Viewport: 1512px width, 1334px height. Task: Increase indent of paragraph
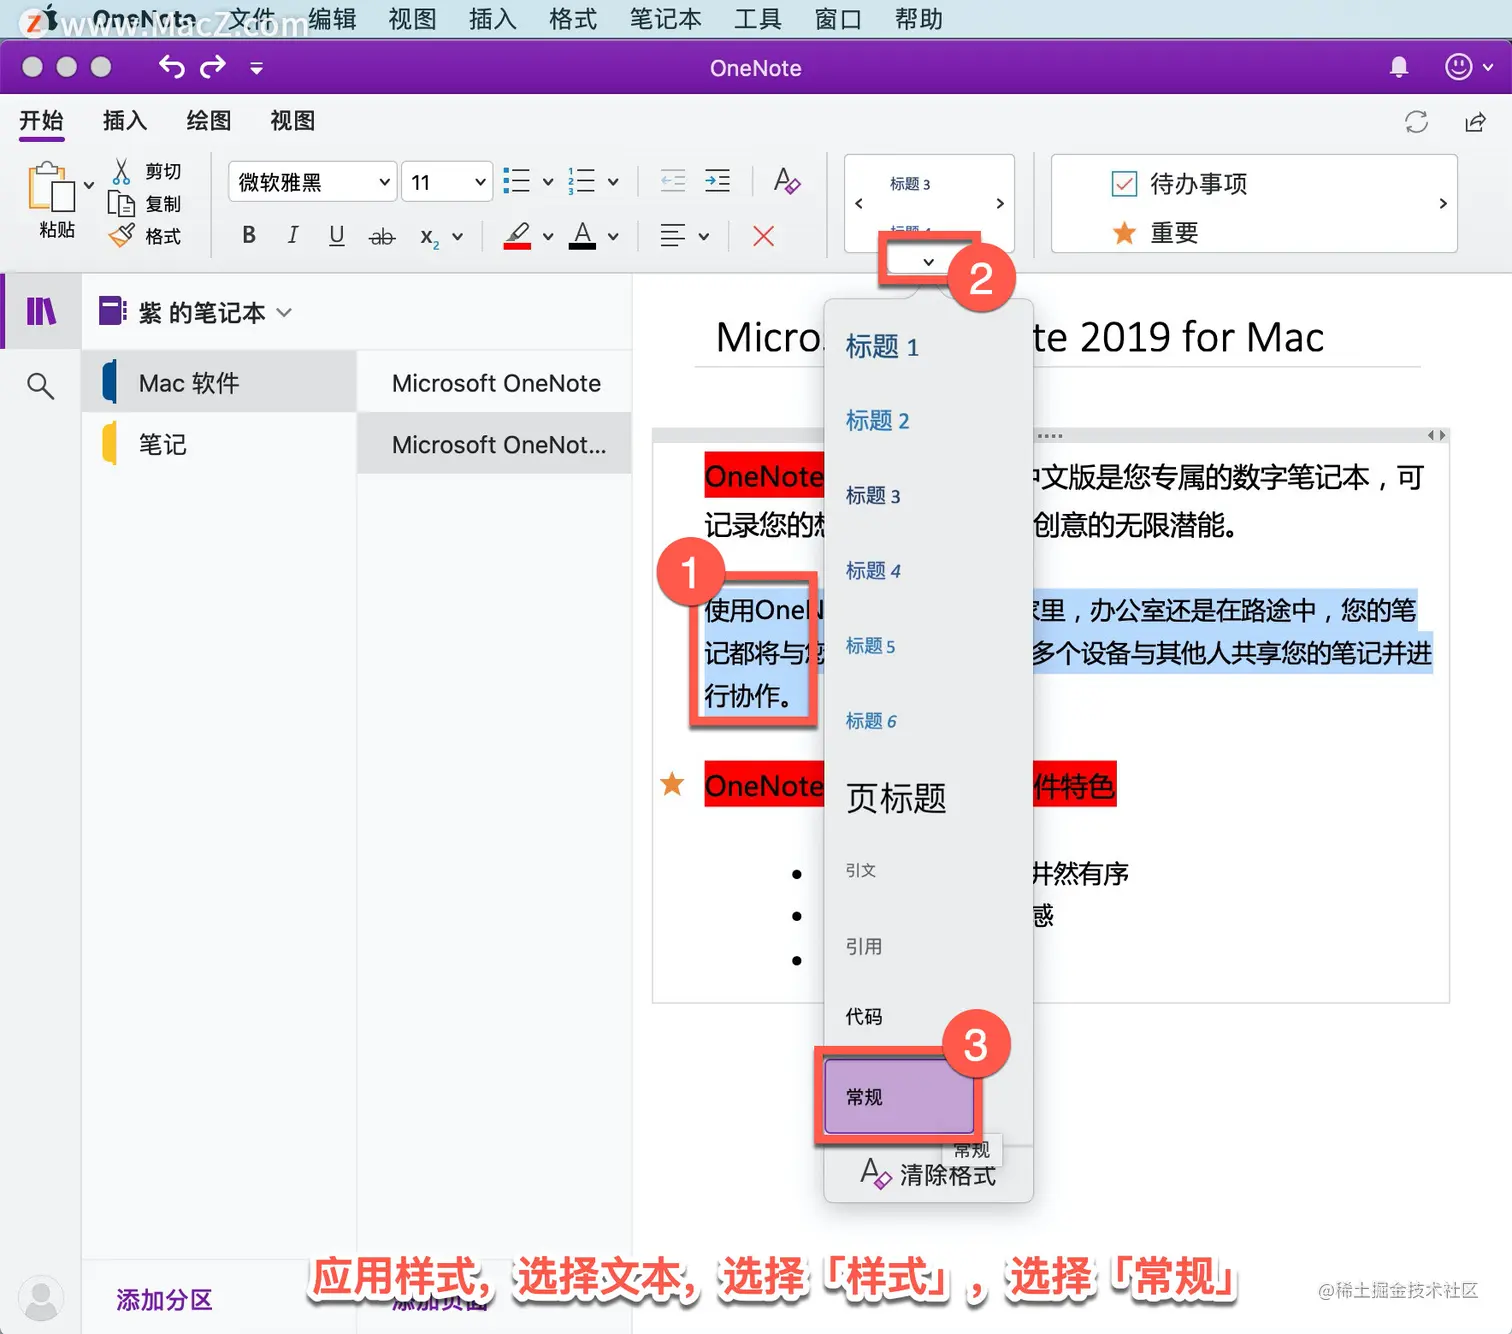click(x=717, y=181)
